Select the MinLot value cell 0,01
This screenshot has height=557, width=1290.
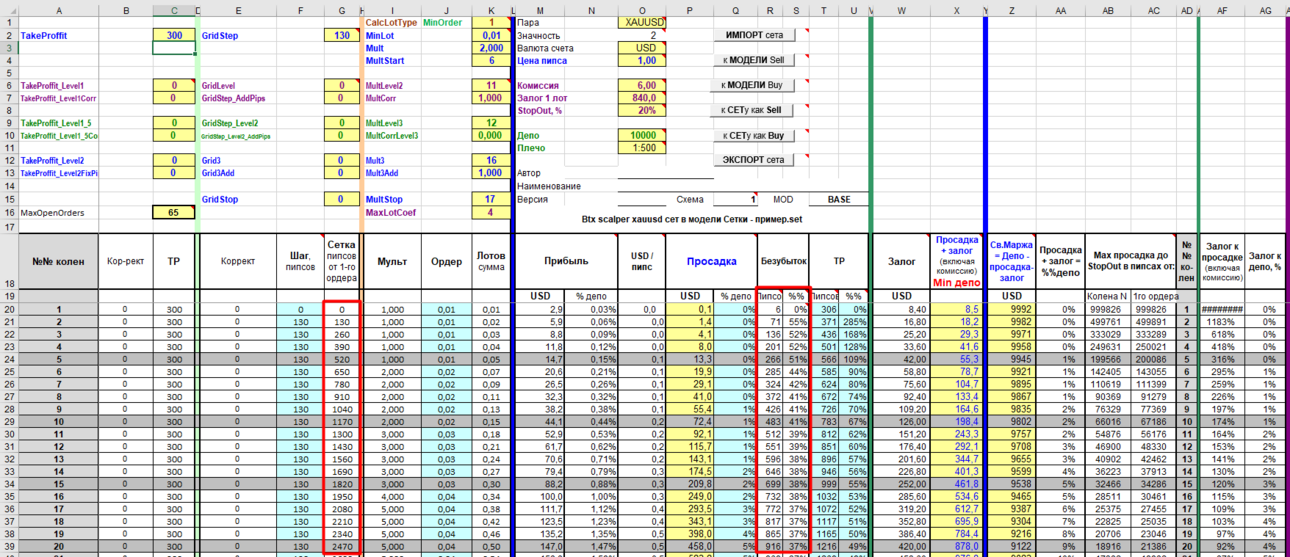pyautogui.click(x=490, y=35)
